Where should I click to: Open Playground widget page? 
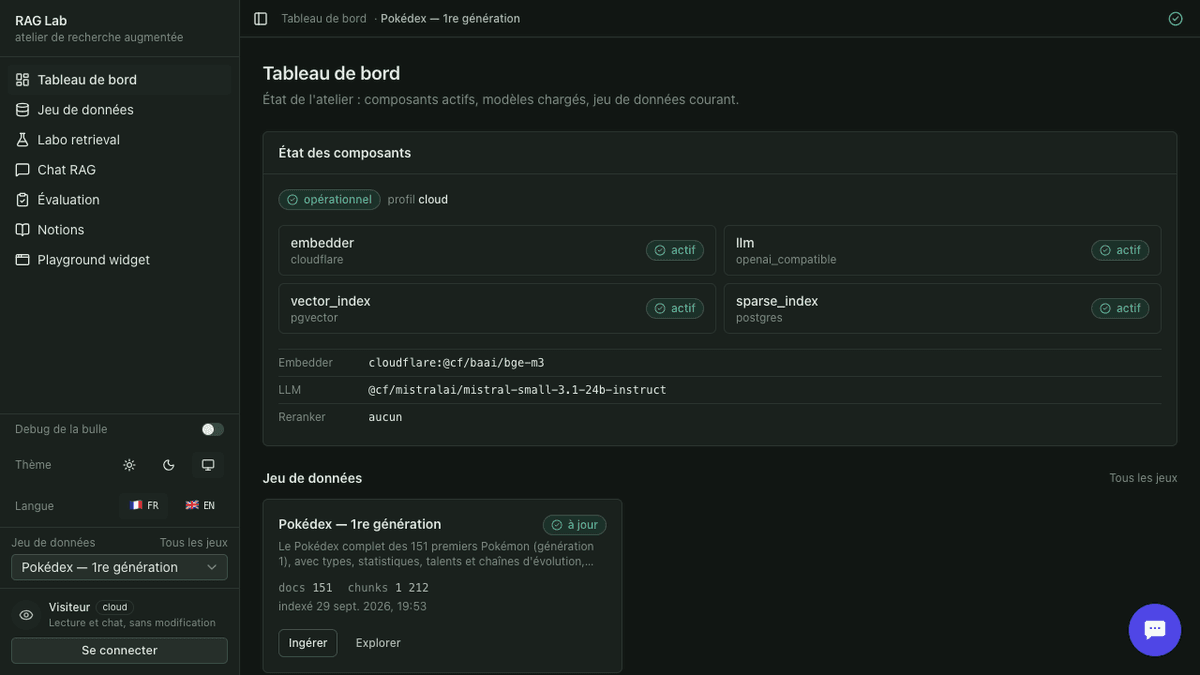(x=120, y=260)
